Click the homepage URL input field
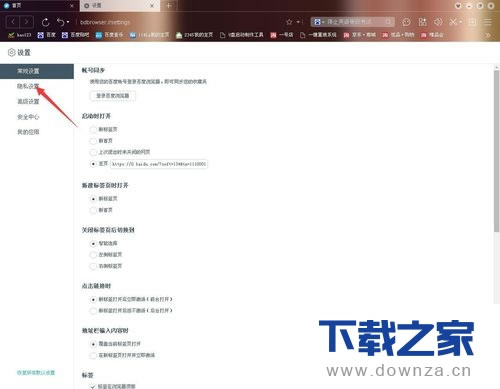The height and width of the screenshot is (389, 500). (x=159, y=164)
